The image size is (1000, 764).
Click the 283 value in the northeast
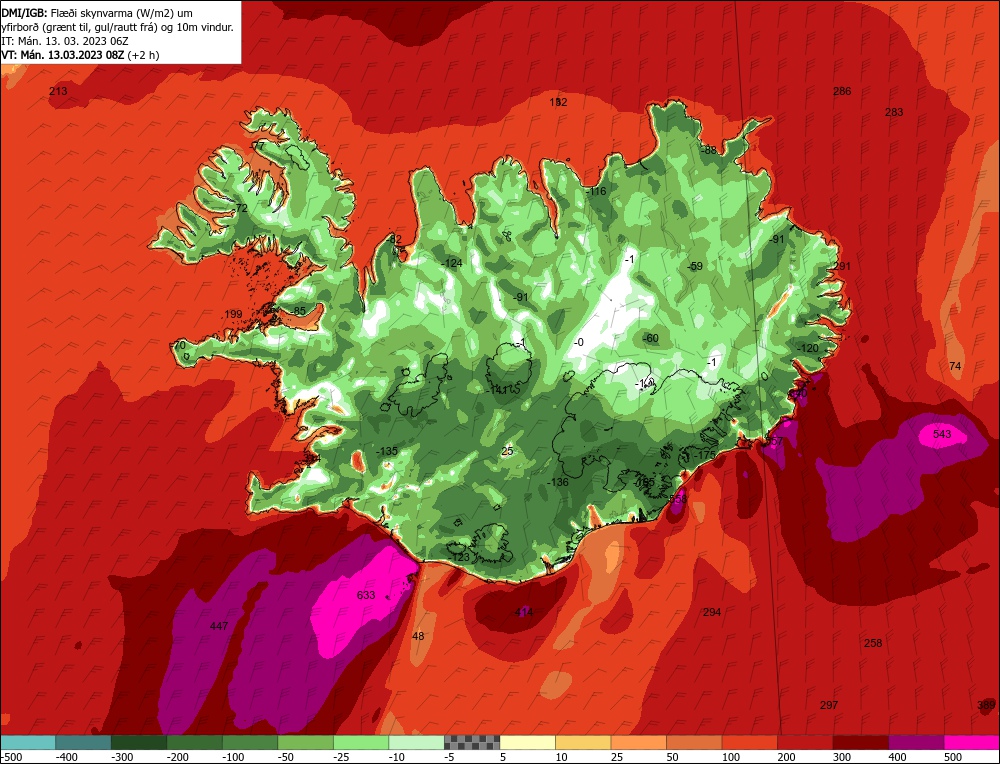pyautogui.click(x=893, y=112)
